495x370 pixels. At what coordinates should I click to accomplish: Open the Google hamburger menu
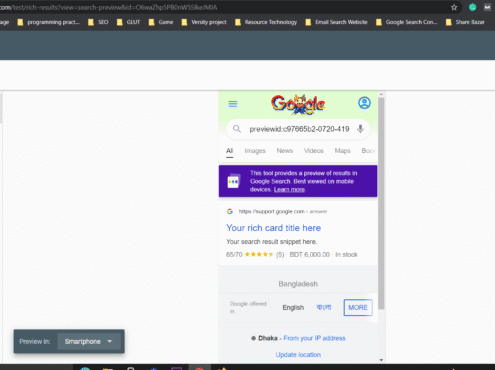point(233,104)
